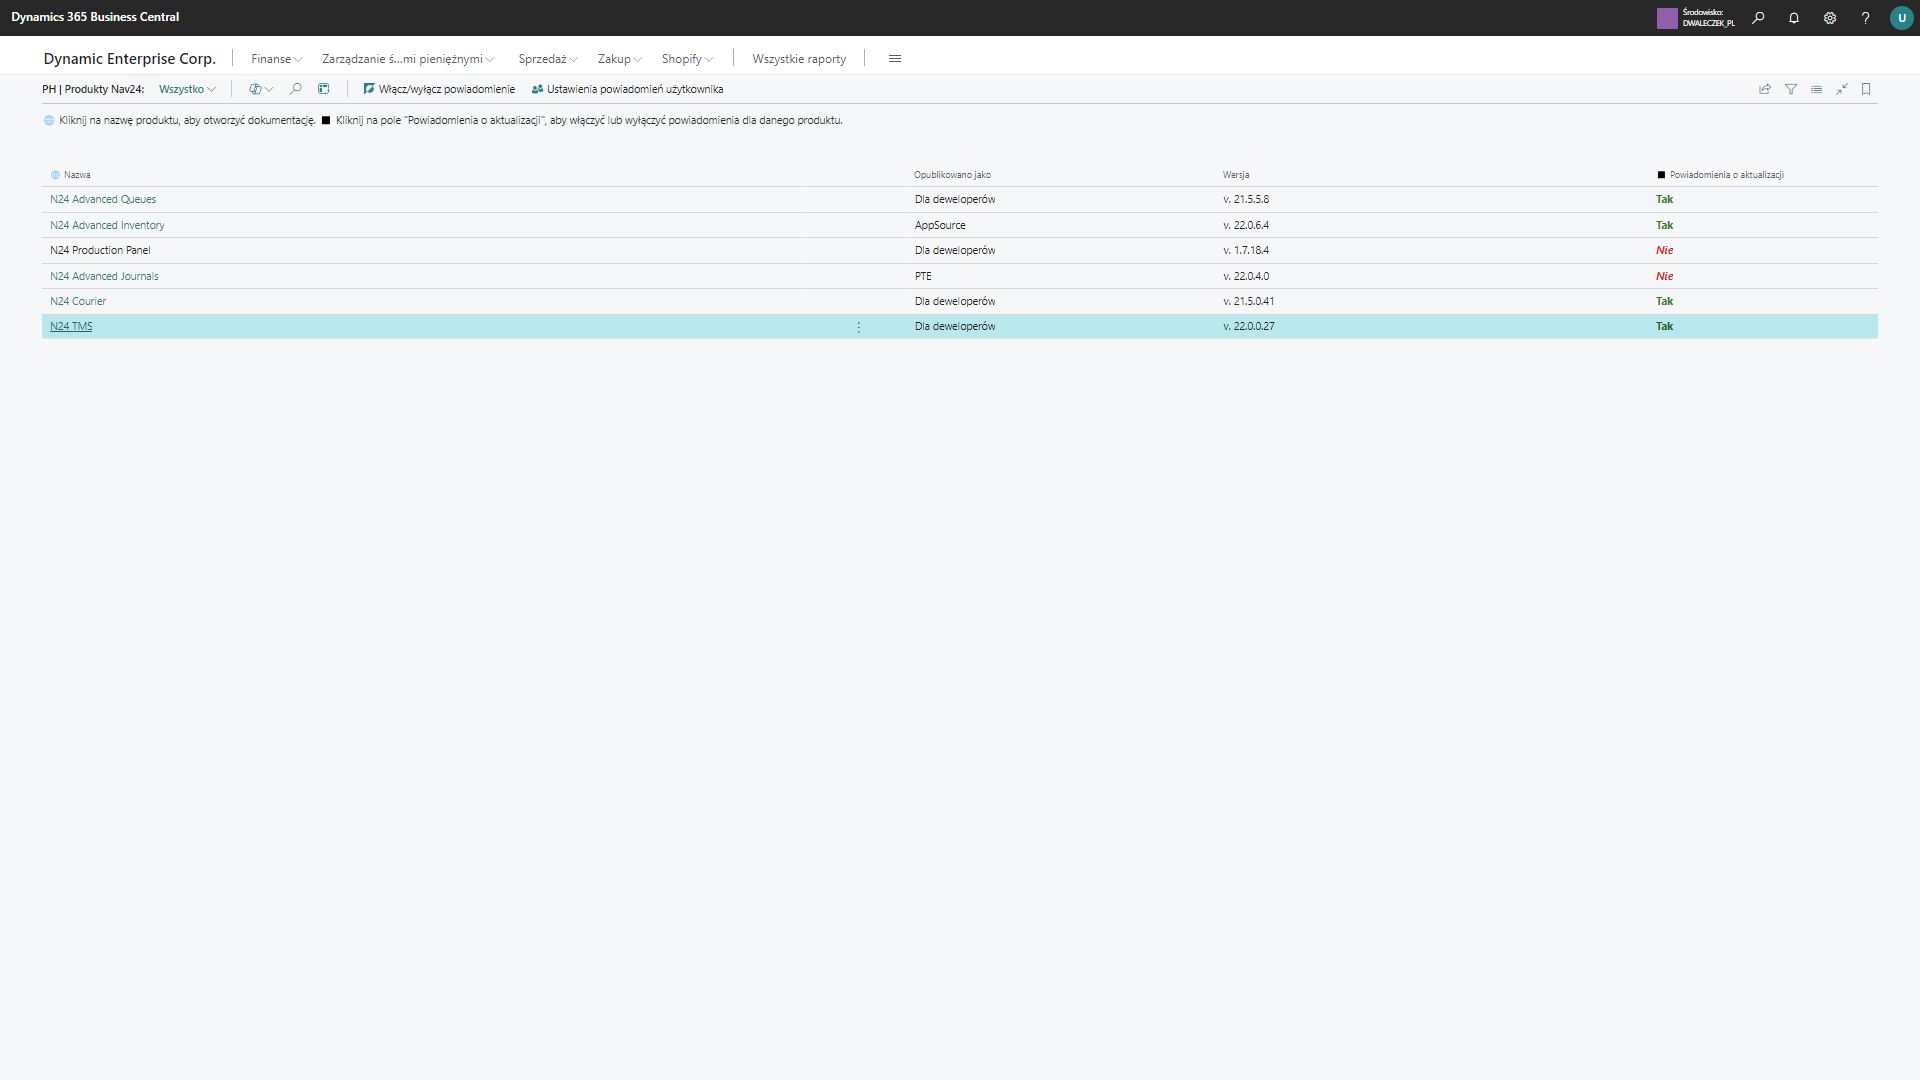Expand the Shopify menu
The image size is (1920, 1080).
[686, 59]
